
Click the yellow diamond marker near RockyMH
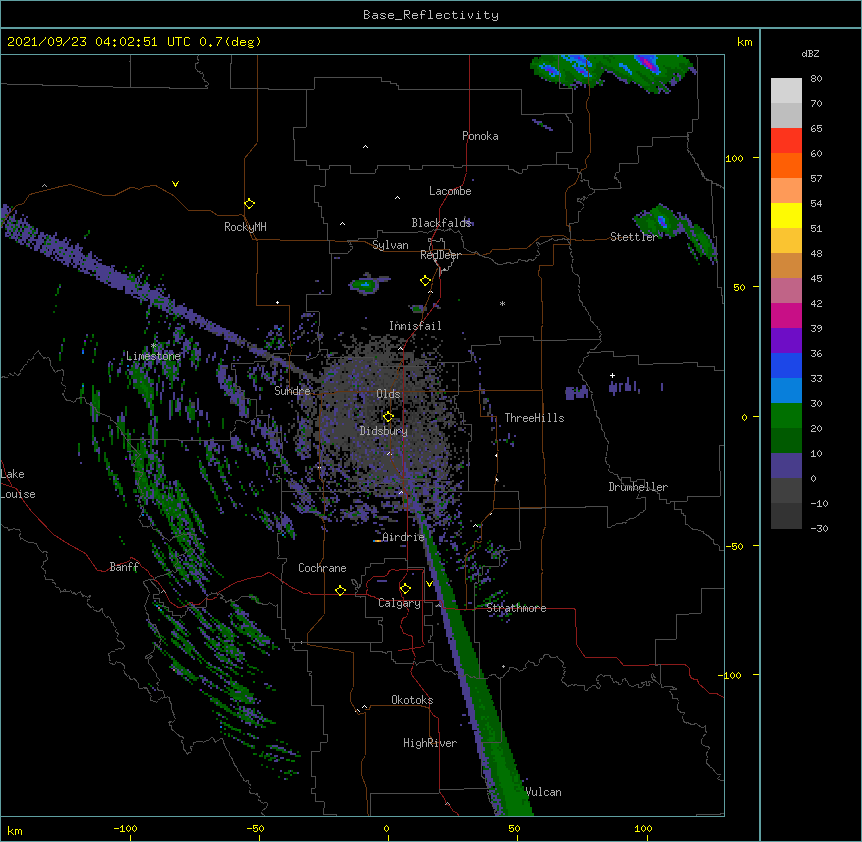pos(249,203)
